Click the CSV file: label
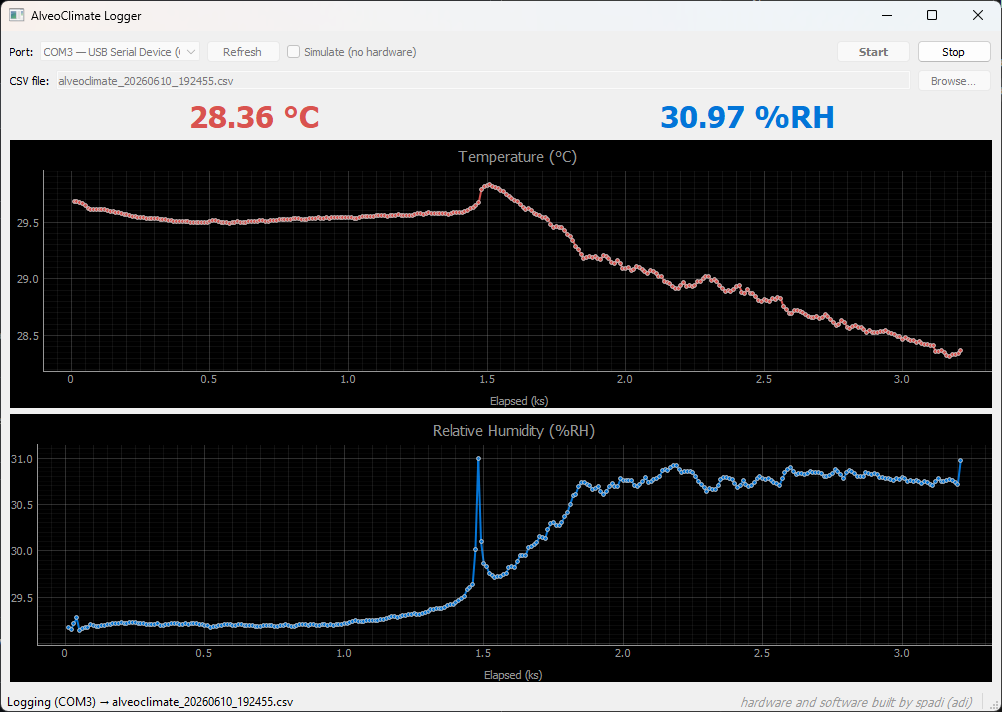Screen dimensions: 1002x712 coord(29,81)
